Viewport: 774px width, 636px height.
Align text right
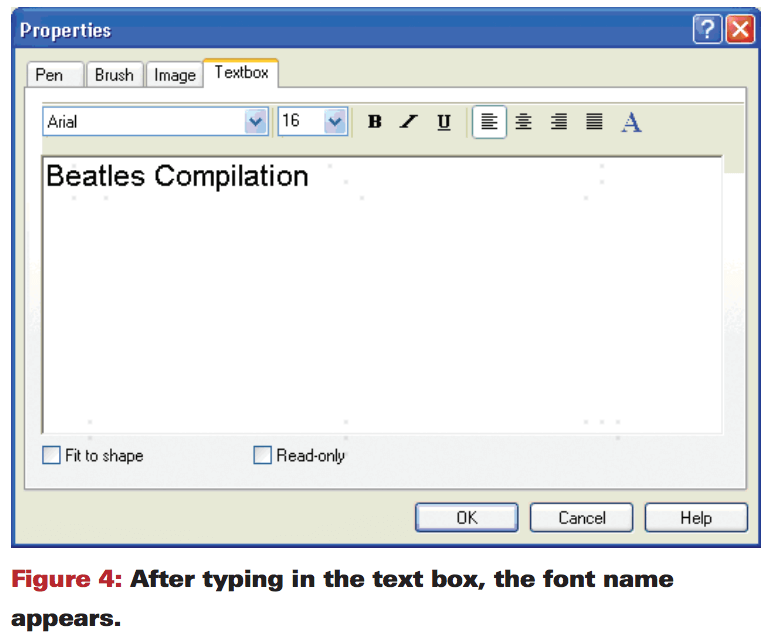[x=559, y=121]
